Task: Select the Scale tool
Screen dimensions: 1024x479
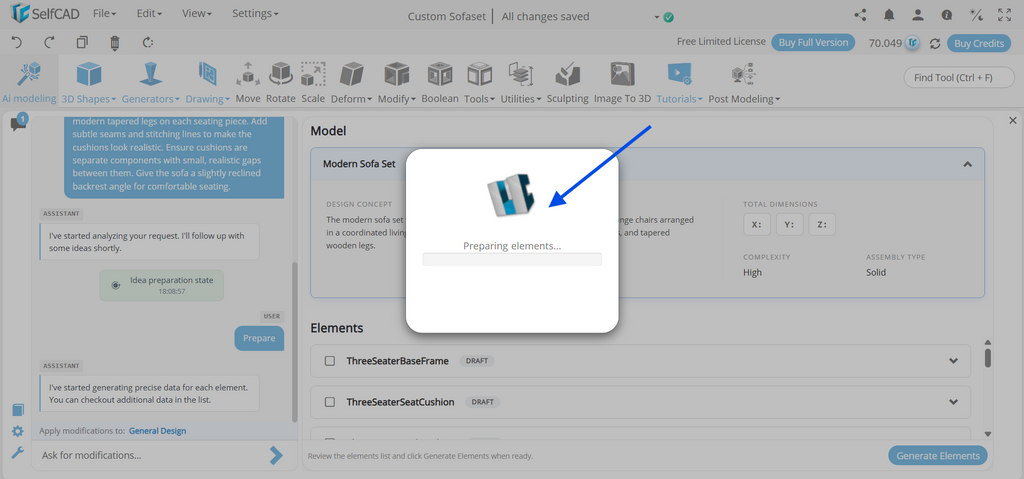Action: (x=313, y=82)
